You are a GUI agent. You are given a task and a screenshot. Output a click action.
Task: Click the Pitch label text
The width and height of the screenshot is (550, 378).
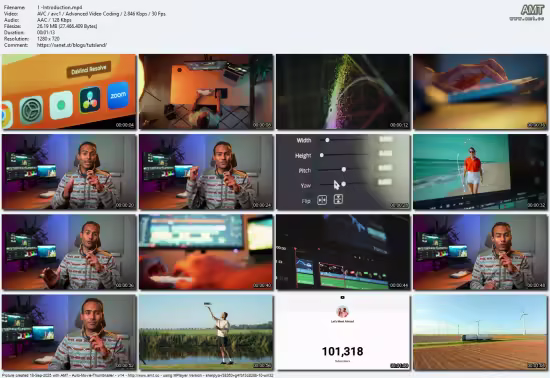pos(304,171)
